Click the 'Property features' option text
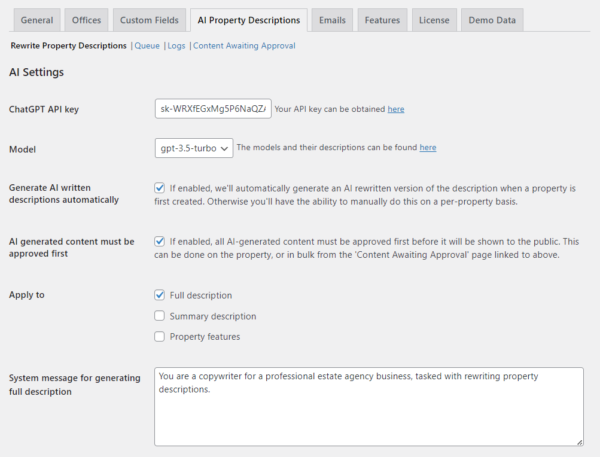The image size is (600, 457). click(x=205, y=337)
